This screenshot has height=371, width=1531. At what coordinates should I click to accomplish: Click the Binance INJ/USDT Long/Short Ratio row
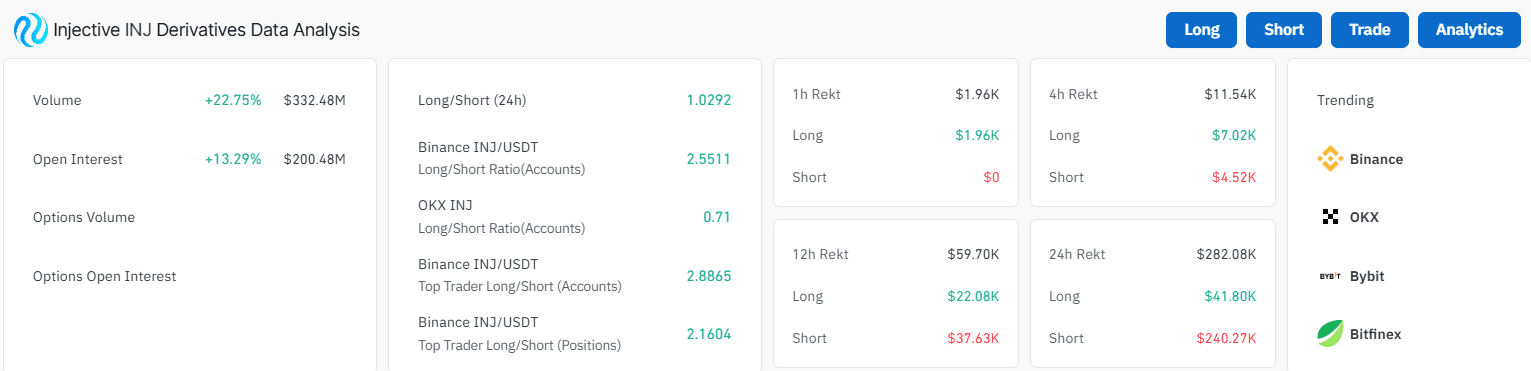coord(574,158)
